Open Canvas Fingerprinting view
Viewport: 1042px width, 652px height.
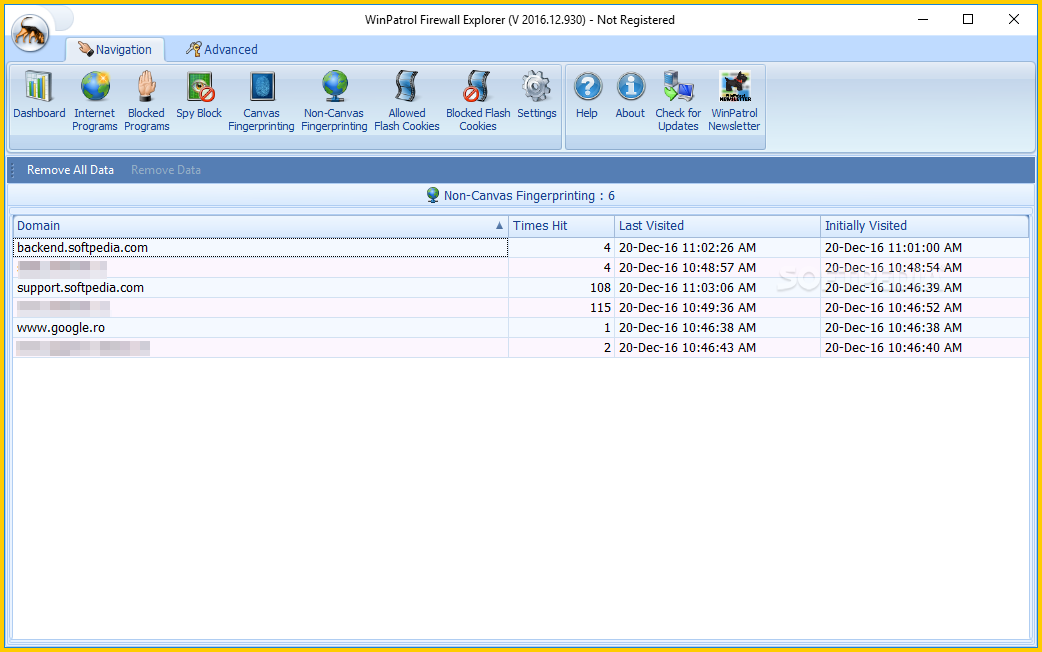click(261, 101)
